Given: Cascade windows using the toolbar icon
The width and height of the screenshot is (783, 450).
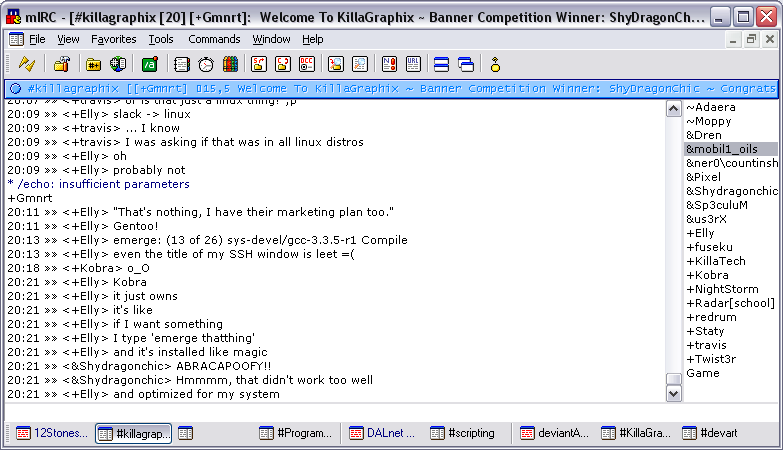Looking at the screenshot, I should [x=466, y=64].
